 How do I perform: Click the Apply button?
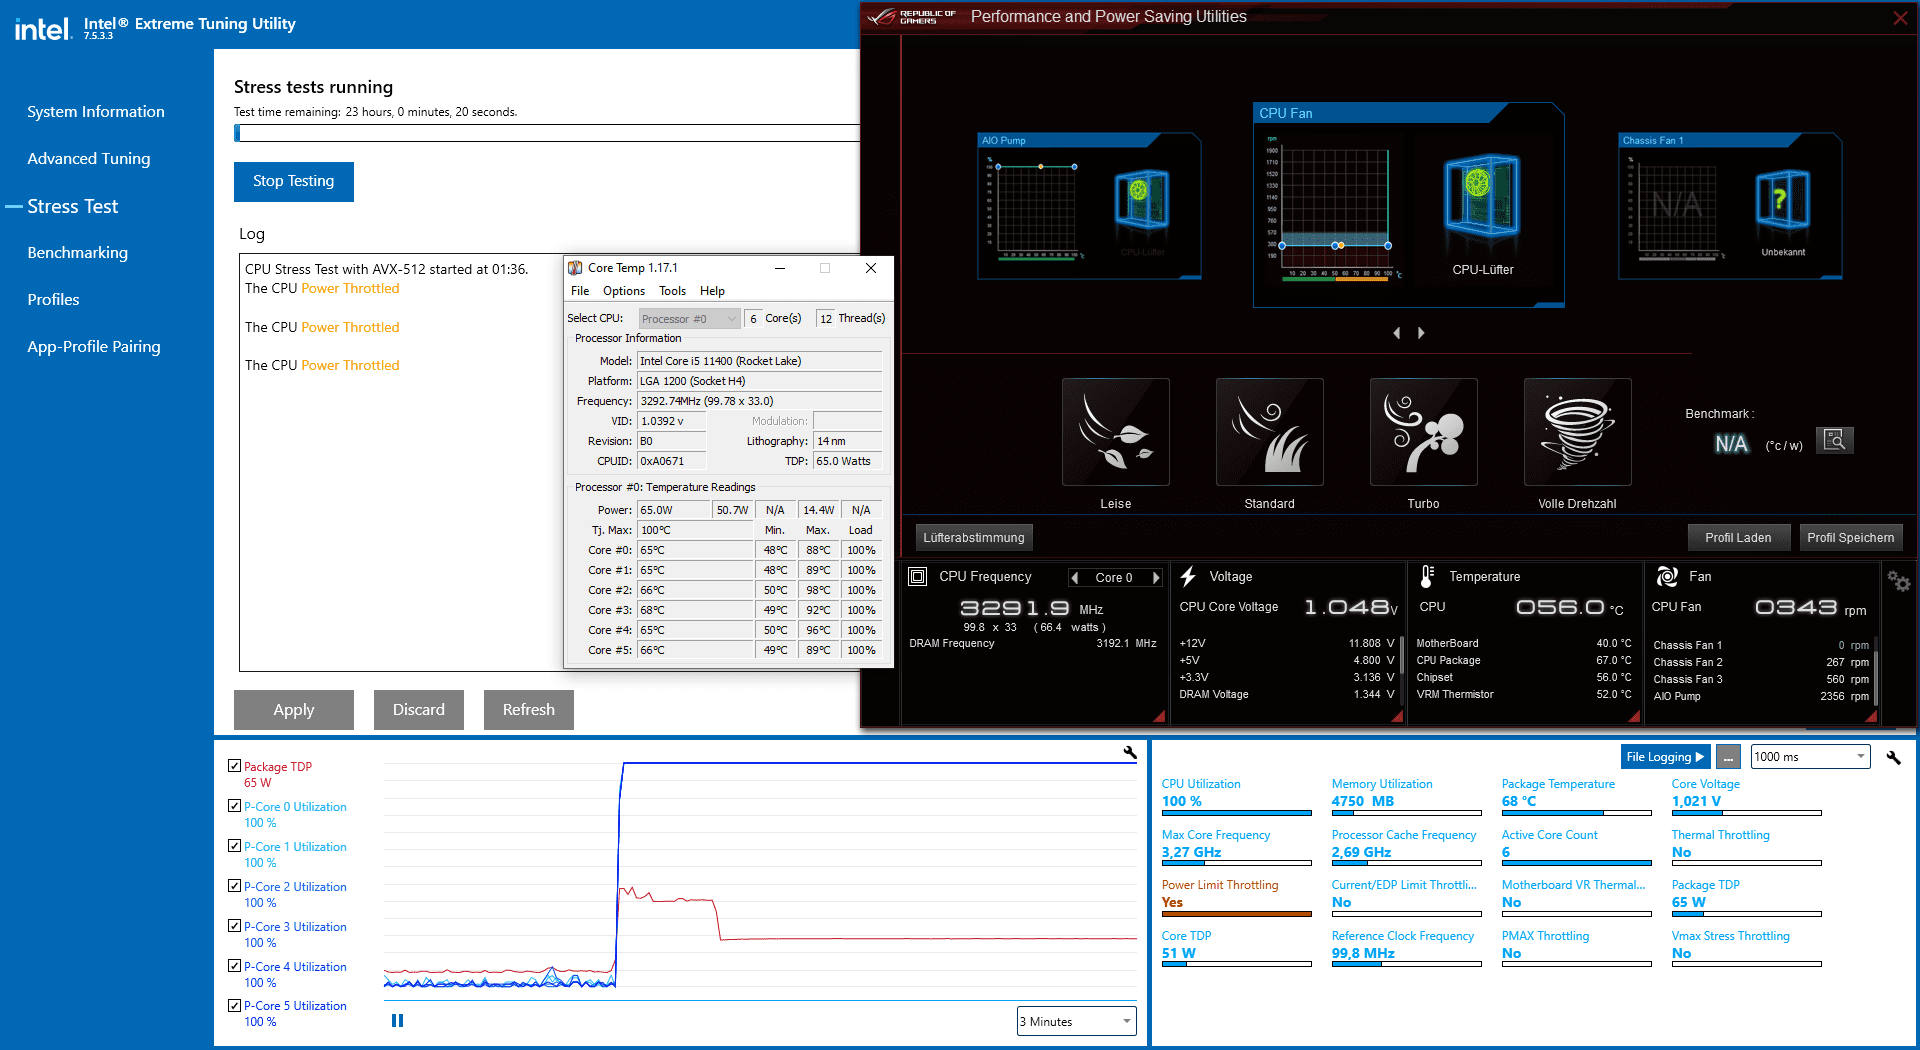[x=294, y=709]
